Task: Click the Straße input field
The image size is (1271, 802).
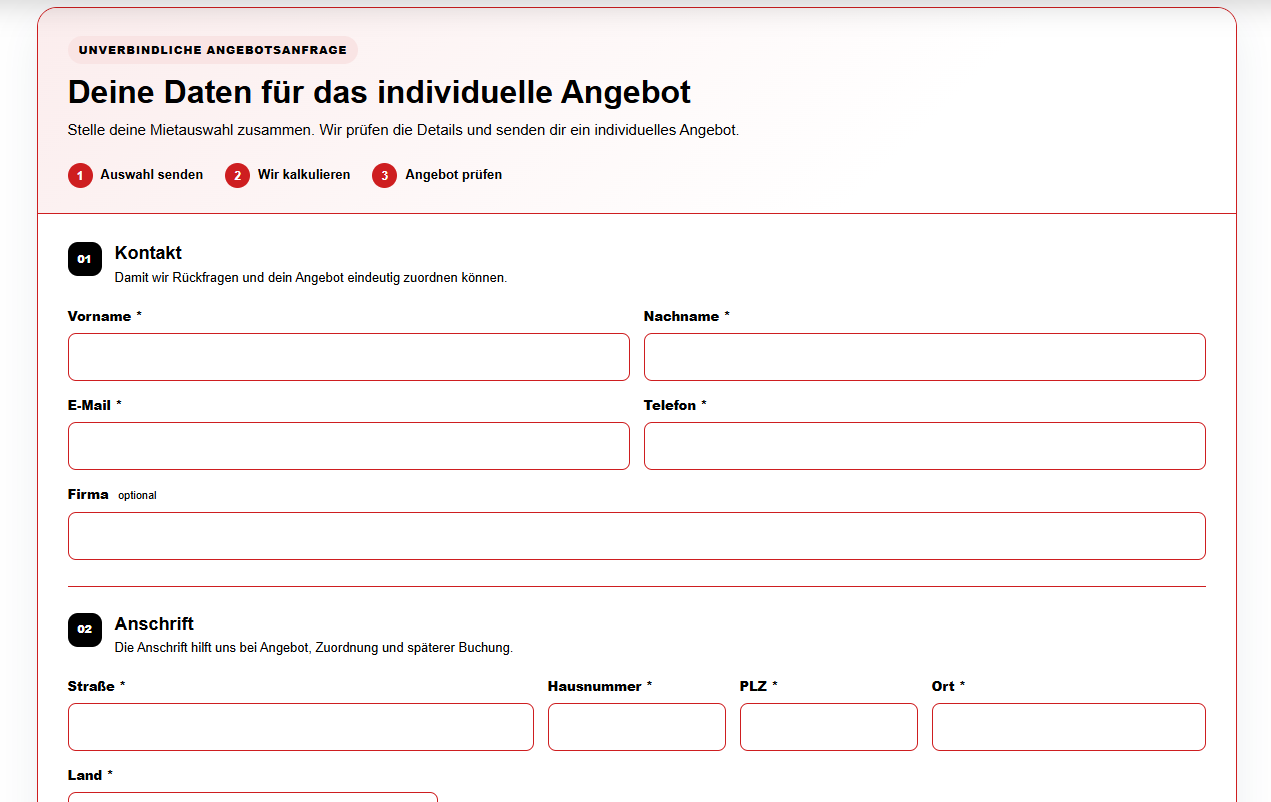Action: (301, 727)
